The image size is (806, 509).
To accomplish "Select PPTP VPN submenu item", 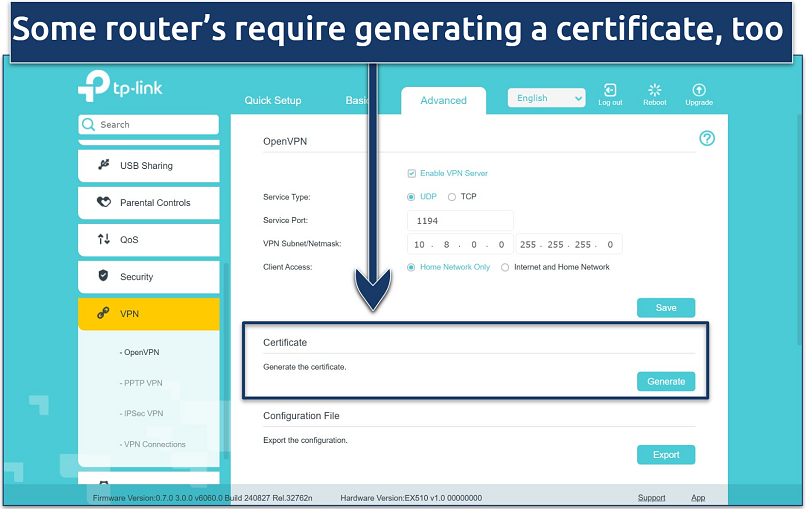I will click(141, 383).
